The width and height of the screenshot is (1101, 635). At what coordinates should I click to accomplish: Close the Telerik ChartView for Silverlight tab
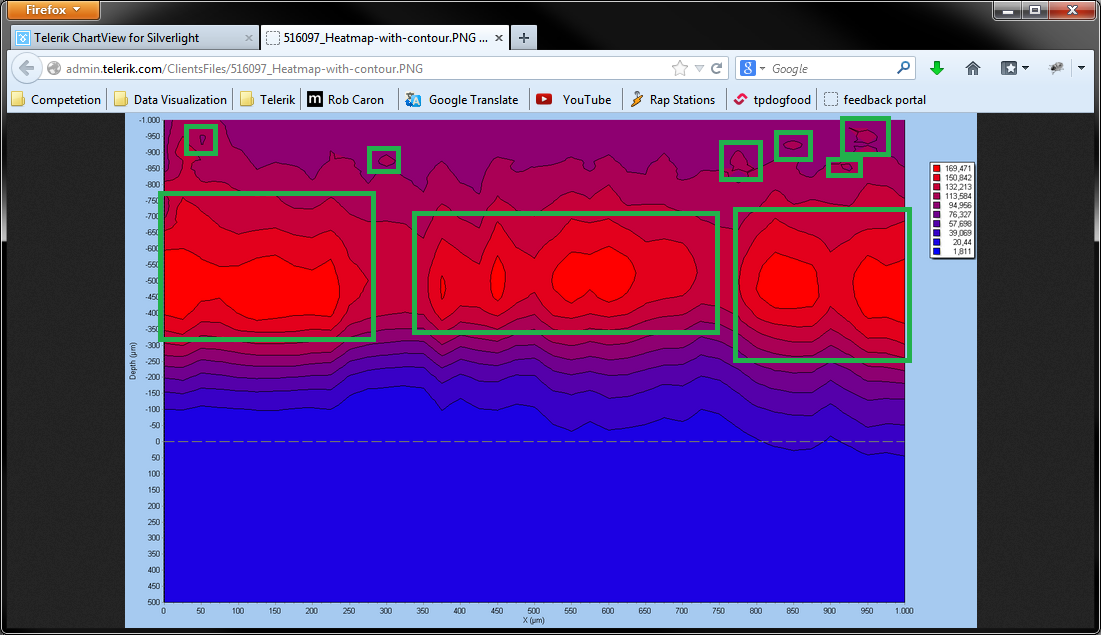tap(249, 38)
